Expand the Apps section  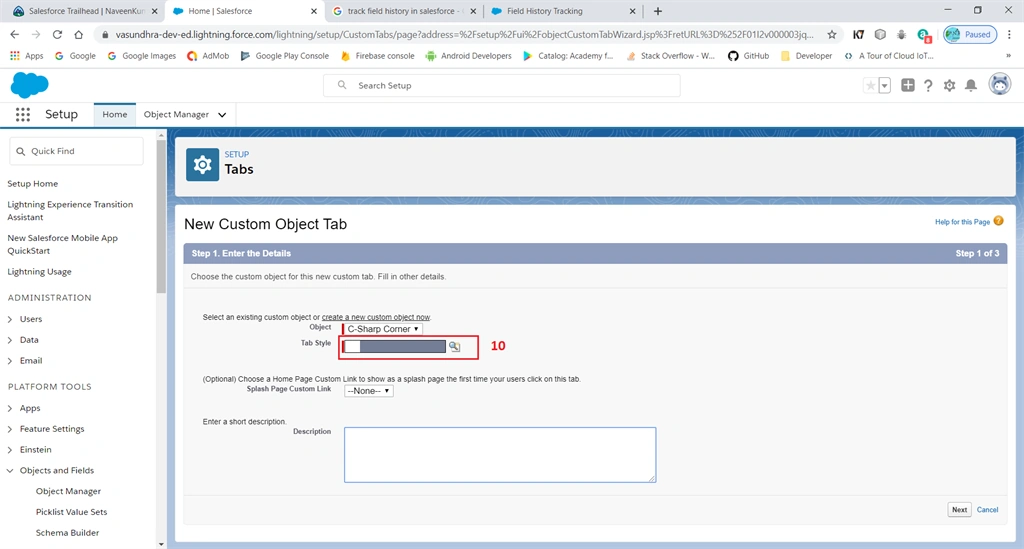[10, 408]
